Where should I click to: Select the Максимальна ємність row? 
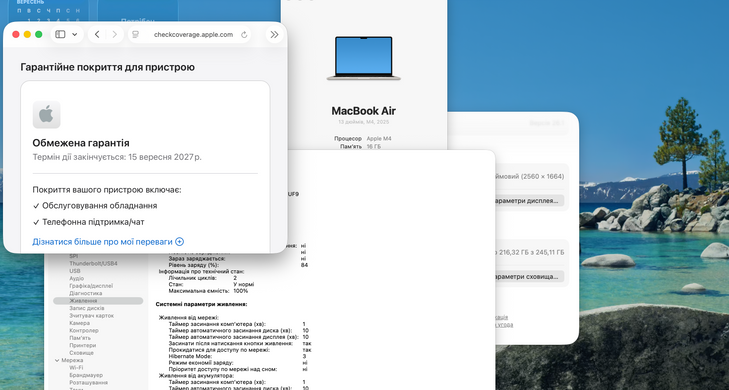click(208, 291)
